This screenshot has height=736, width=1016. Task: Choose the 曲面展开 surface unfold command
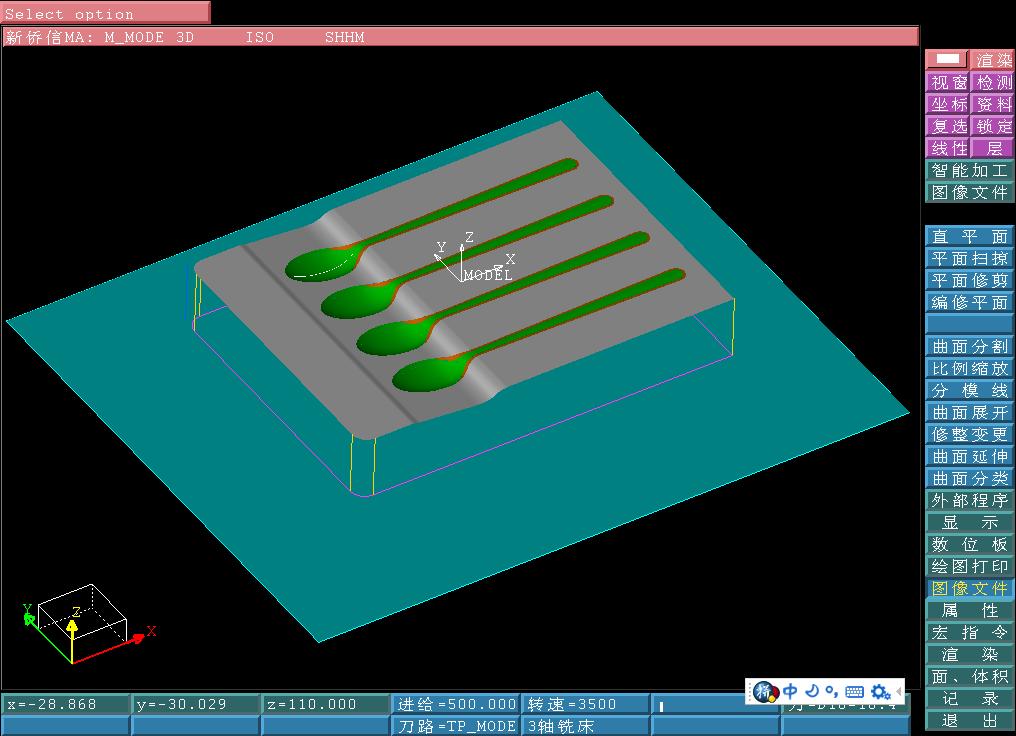pos(969,413)
